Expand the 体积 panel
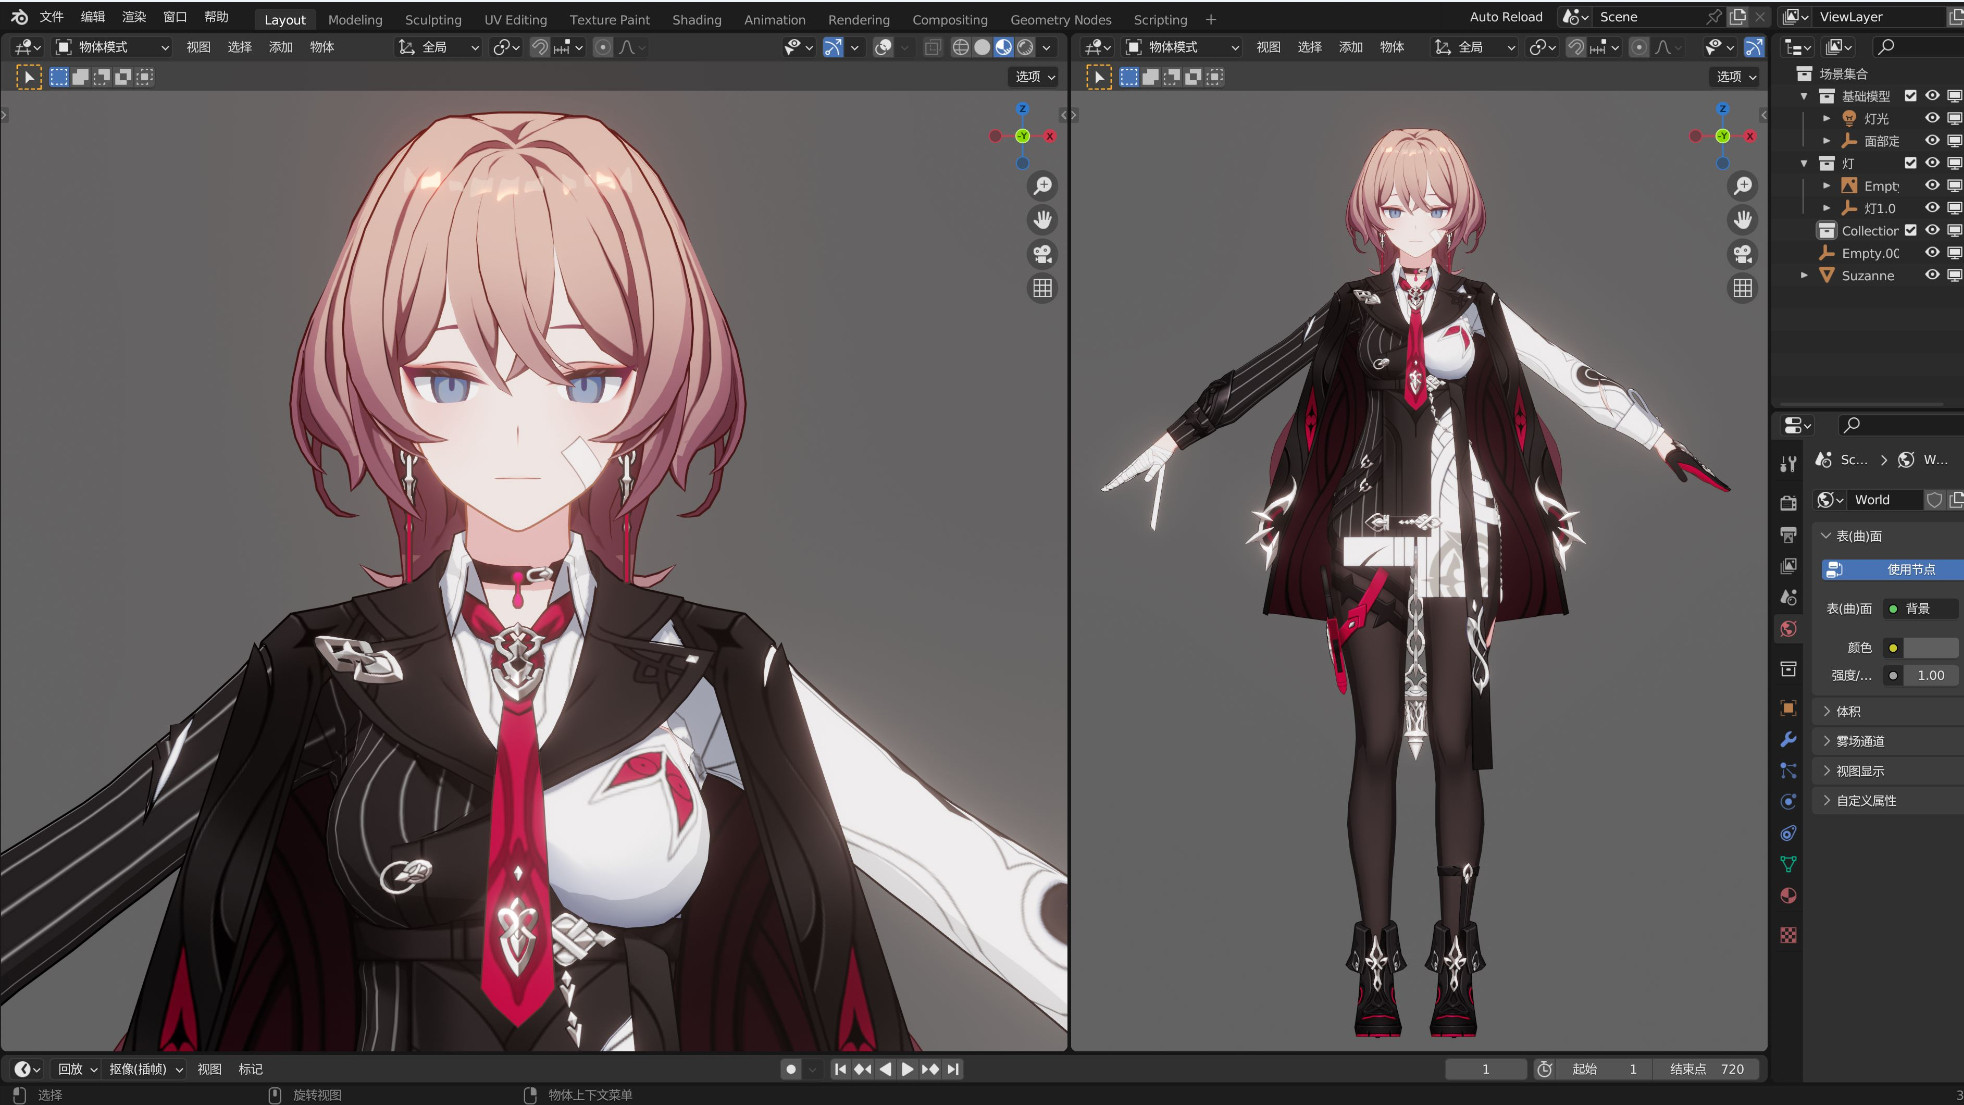The width and height of the screenshot is (1964, 1105). [1848, 711]
